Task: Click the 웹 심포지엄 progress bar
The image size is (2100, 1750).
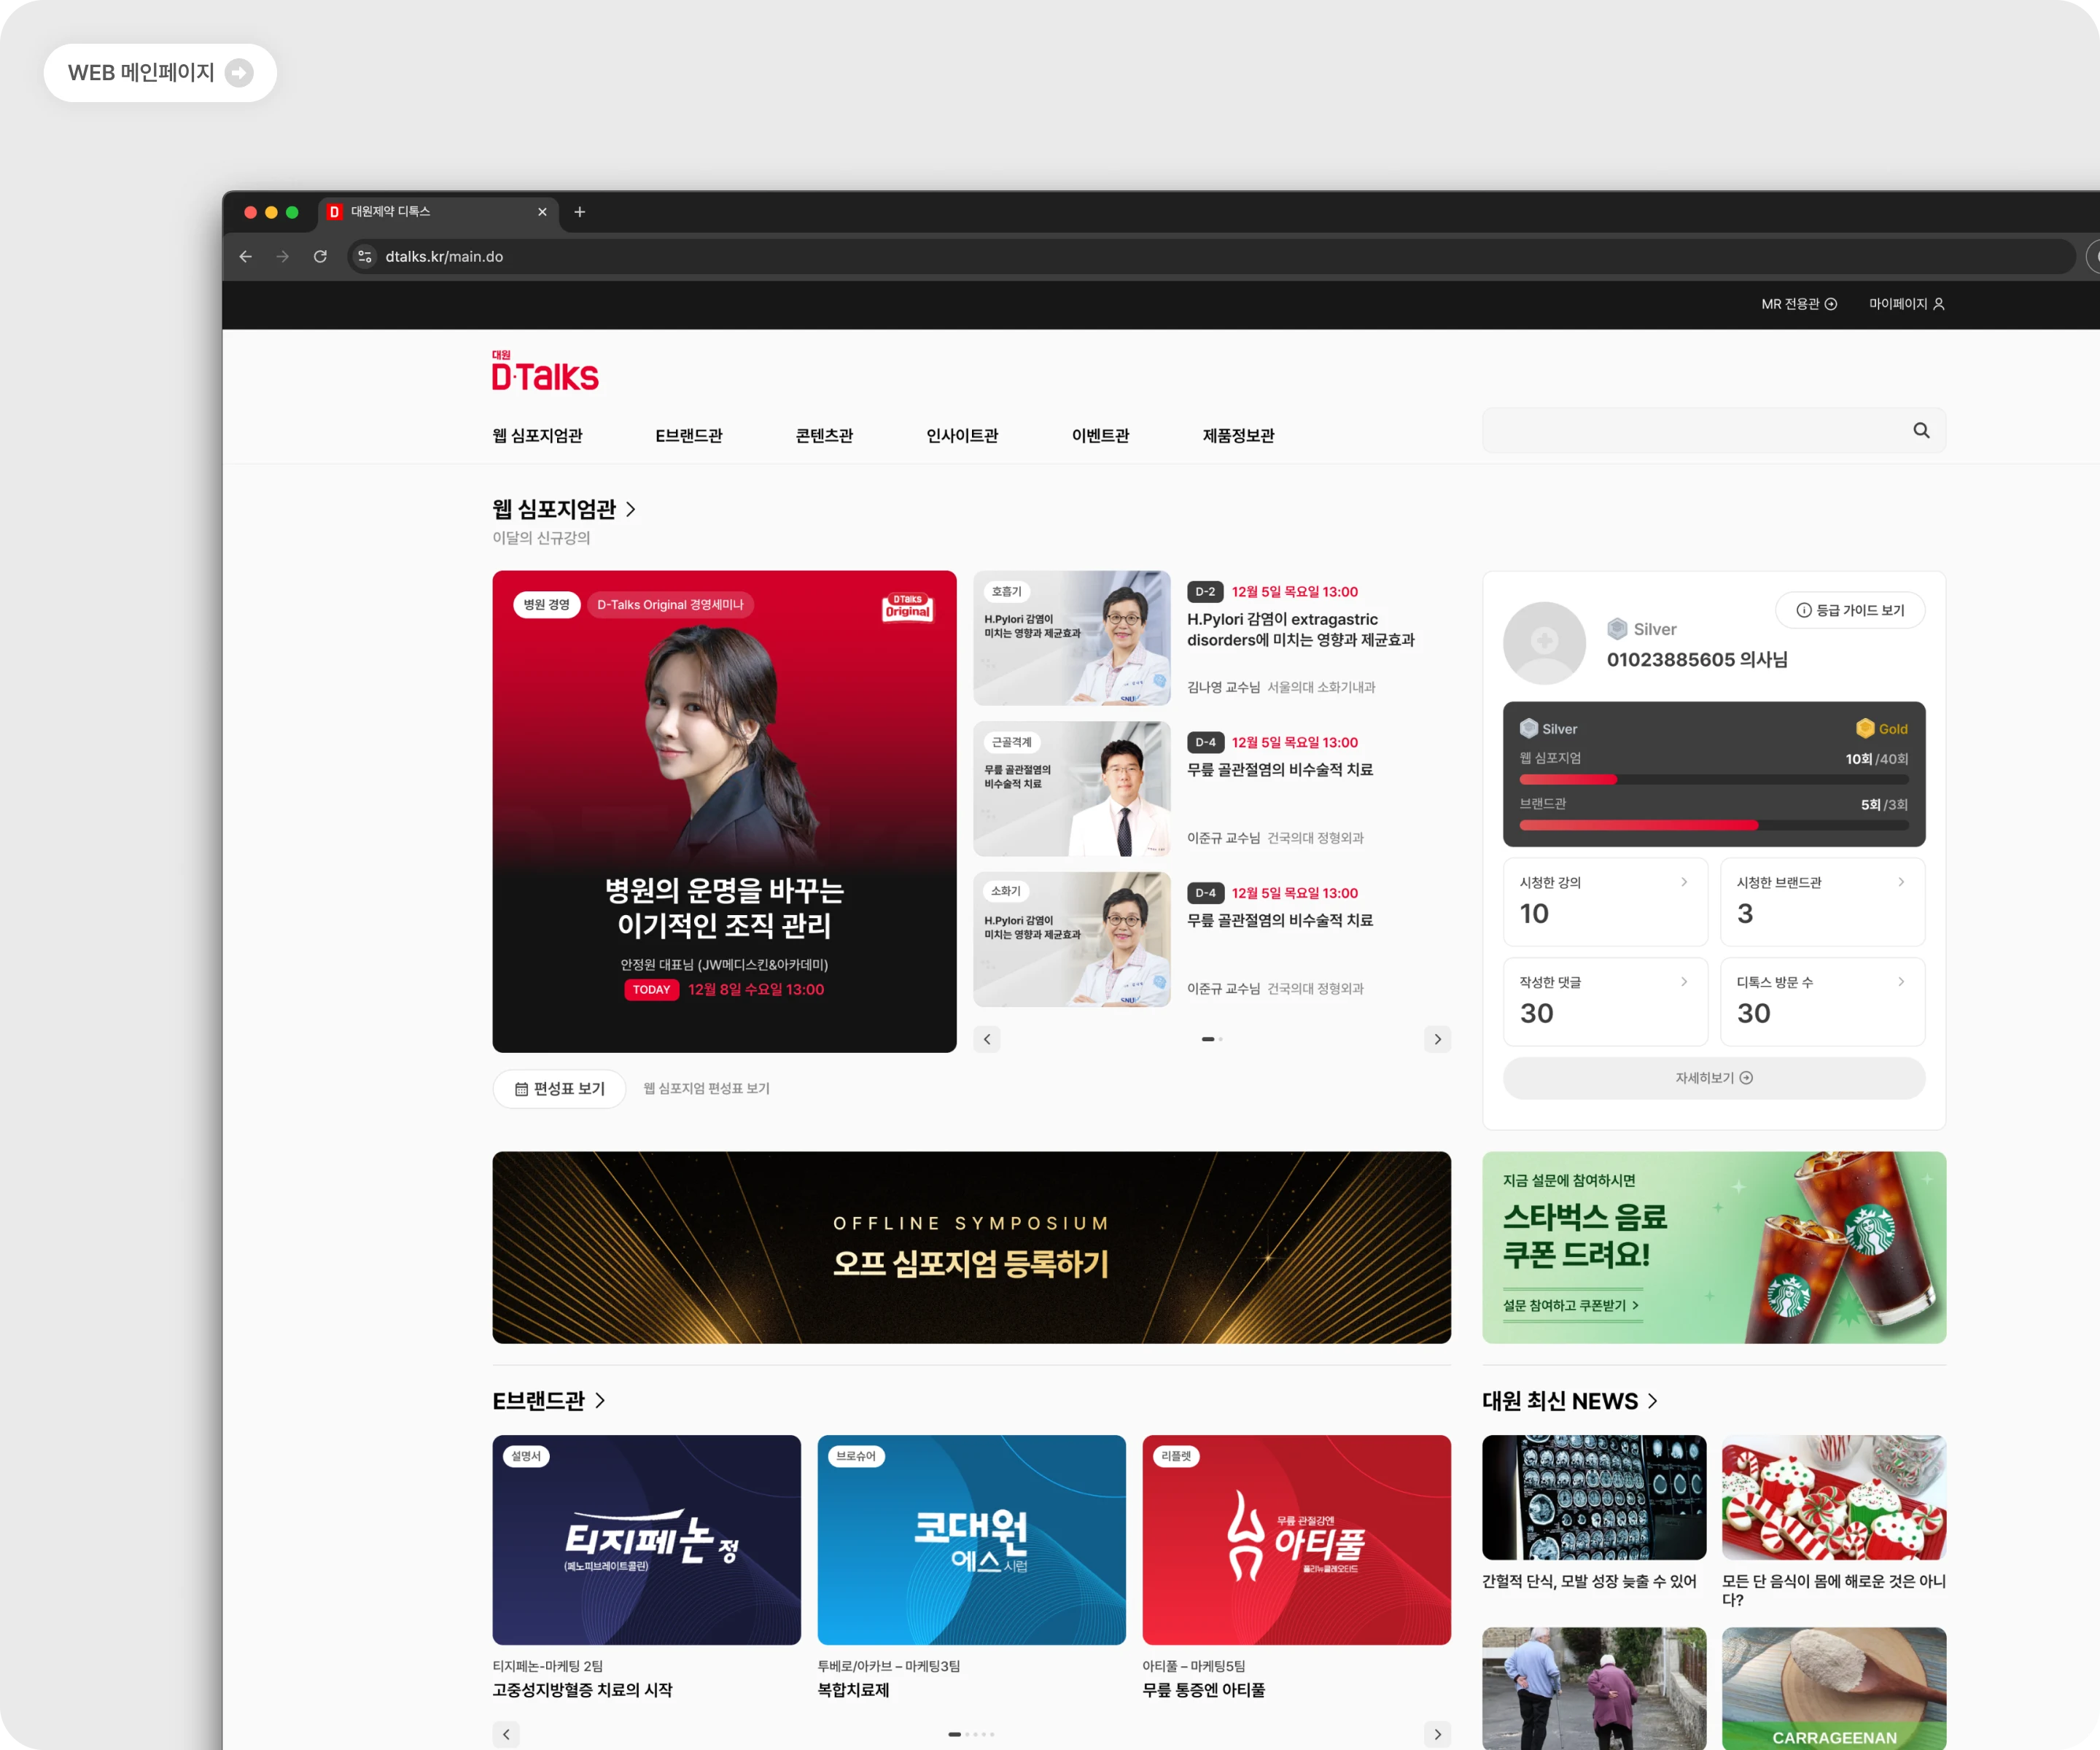Action: (x=1714, y=779)
